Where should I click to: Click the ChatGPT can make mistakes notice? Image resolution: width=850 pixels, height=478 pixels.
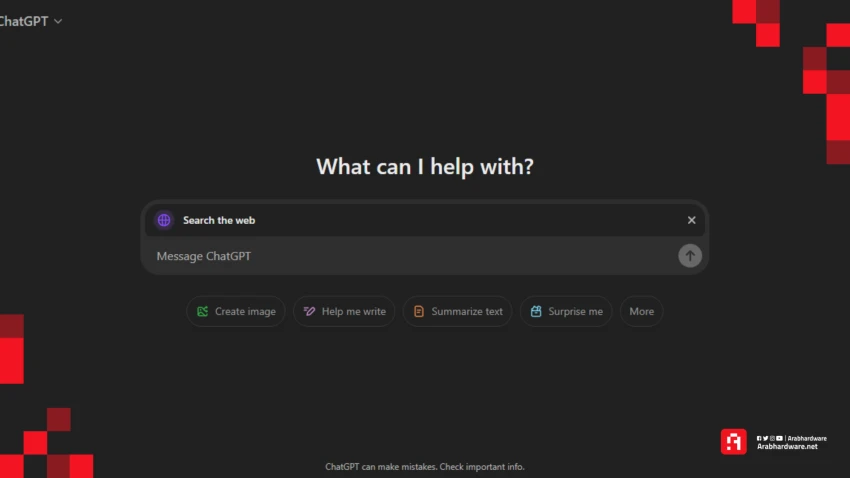point(425,467)
